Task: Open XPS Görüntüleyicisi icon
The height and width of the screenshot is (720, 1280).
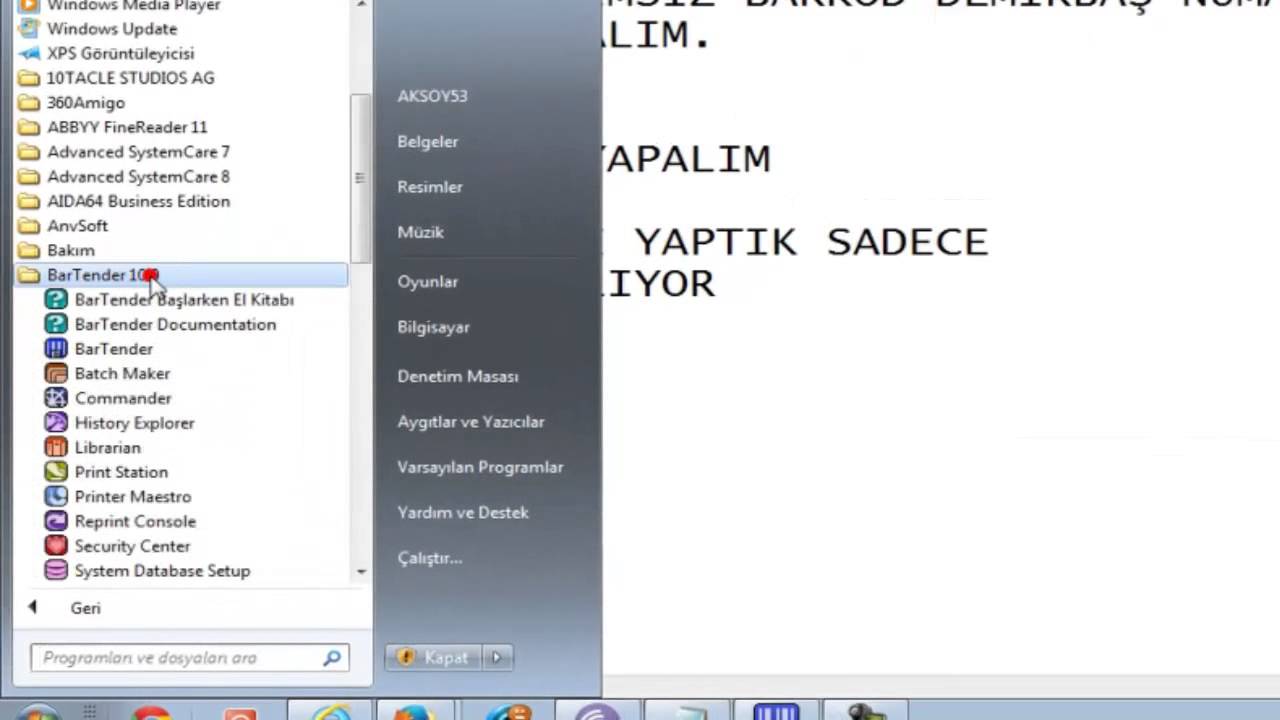Action: pyautogui.click(x=30, y=53)
